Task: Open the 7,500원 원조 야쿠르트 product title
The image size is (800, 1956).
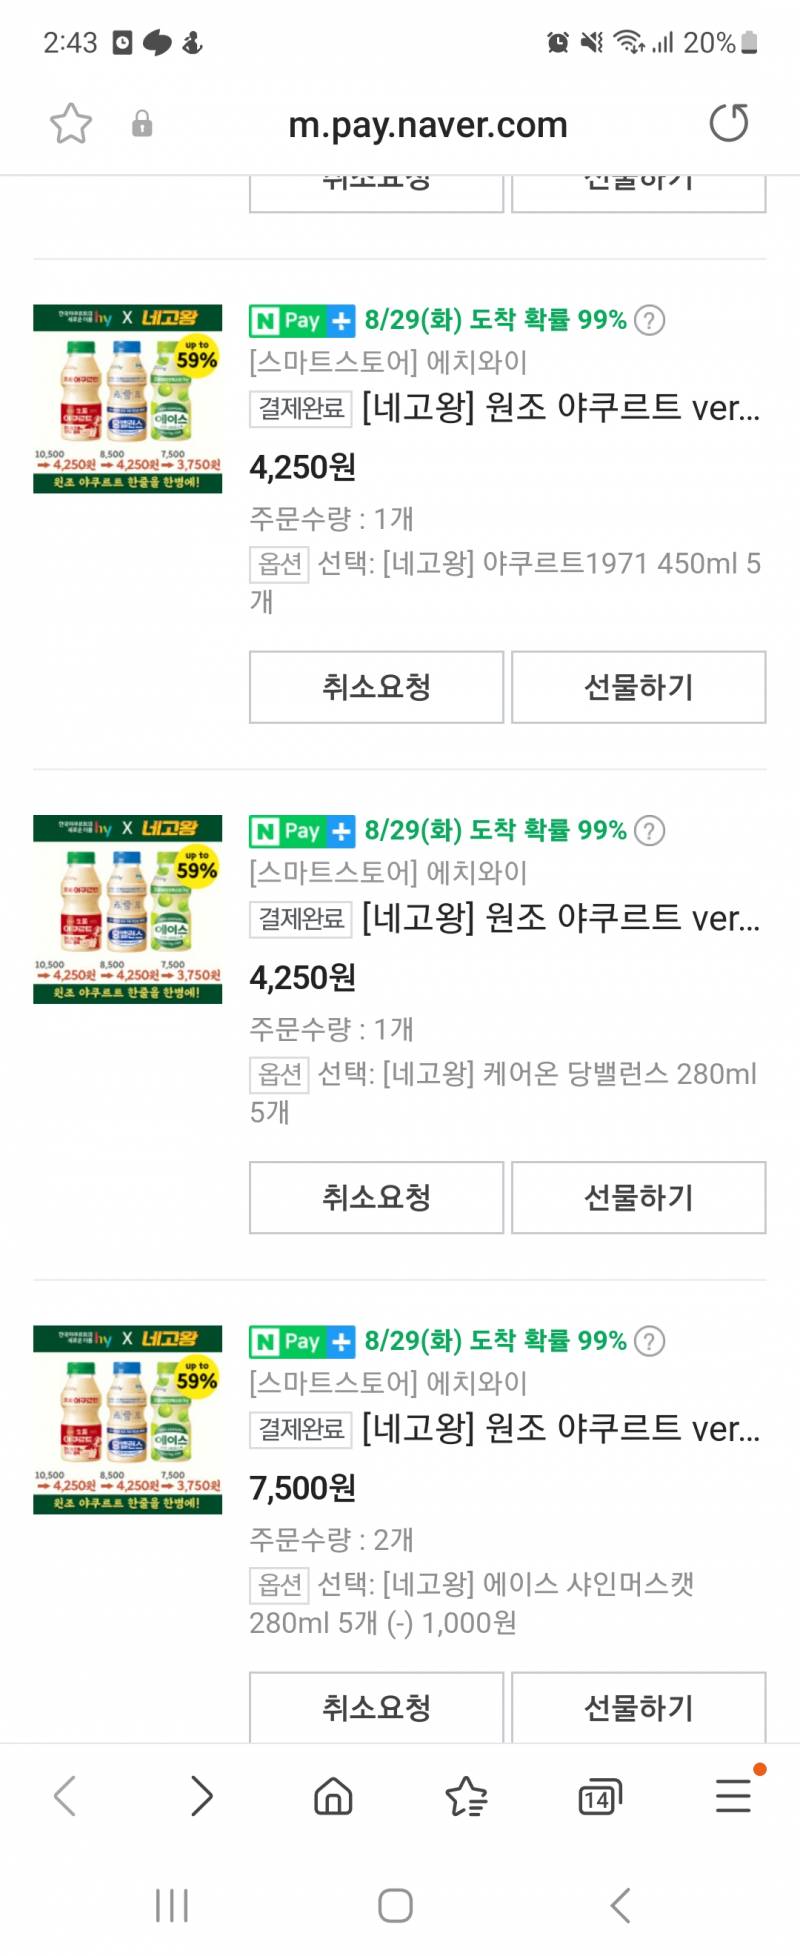Action: tap(561, 1428)
